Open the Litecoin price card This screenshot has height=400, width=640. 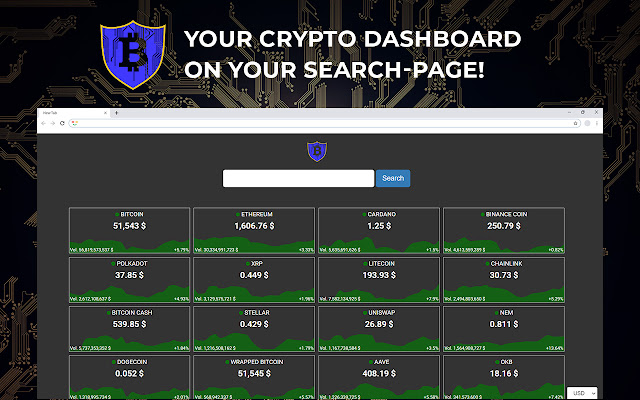(379, 280)
